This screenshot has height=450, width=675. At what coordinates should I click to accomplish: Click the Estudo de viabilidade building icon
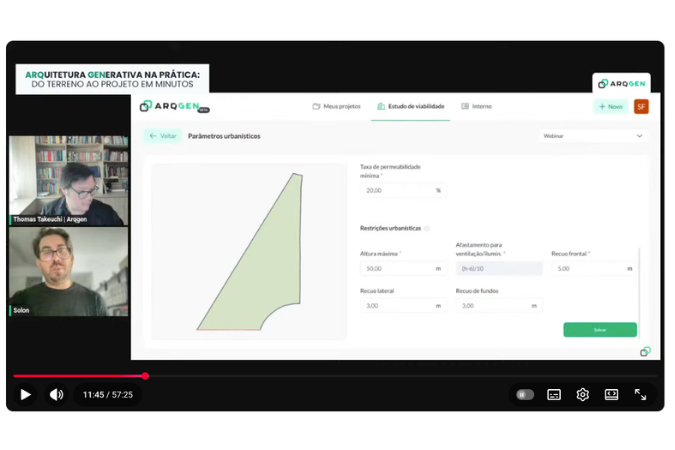coord(381,106)
